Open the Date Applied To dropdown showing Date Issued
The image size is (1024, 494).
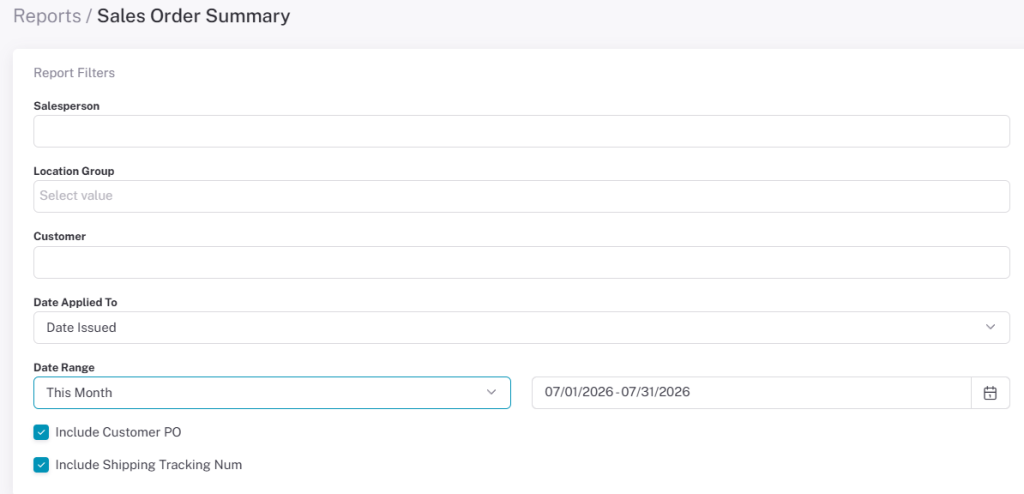click(x=521, y=327)
